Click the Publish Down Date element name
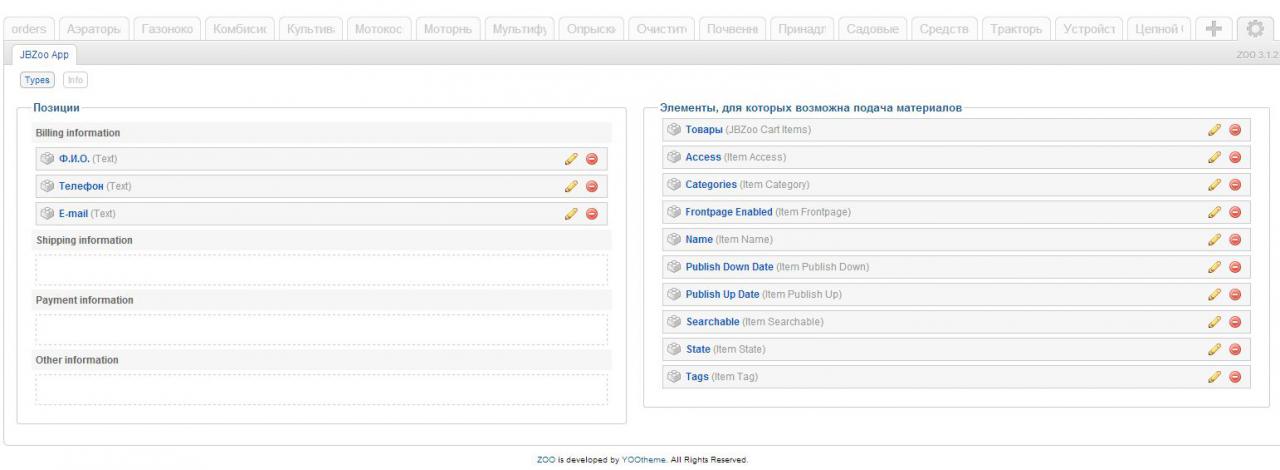 tap(729, 267)
